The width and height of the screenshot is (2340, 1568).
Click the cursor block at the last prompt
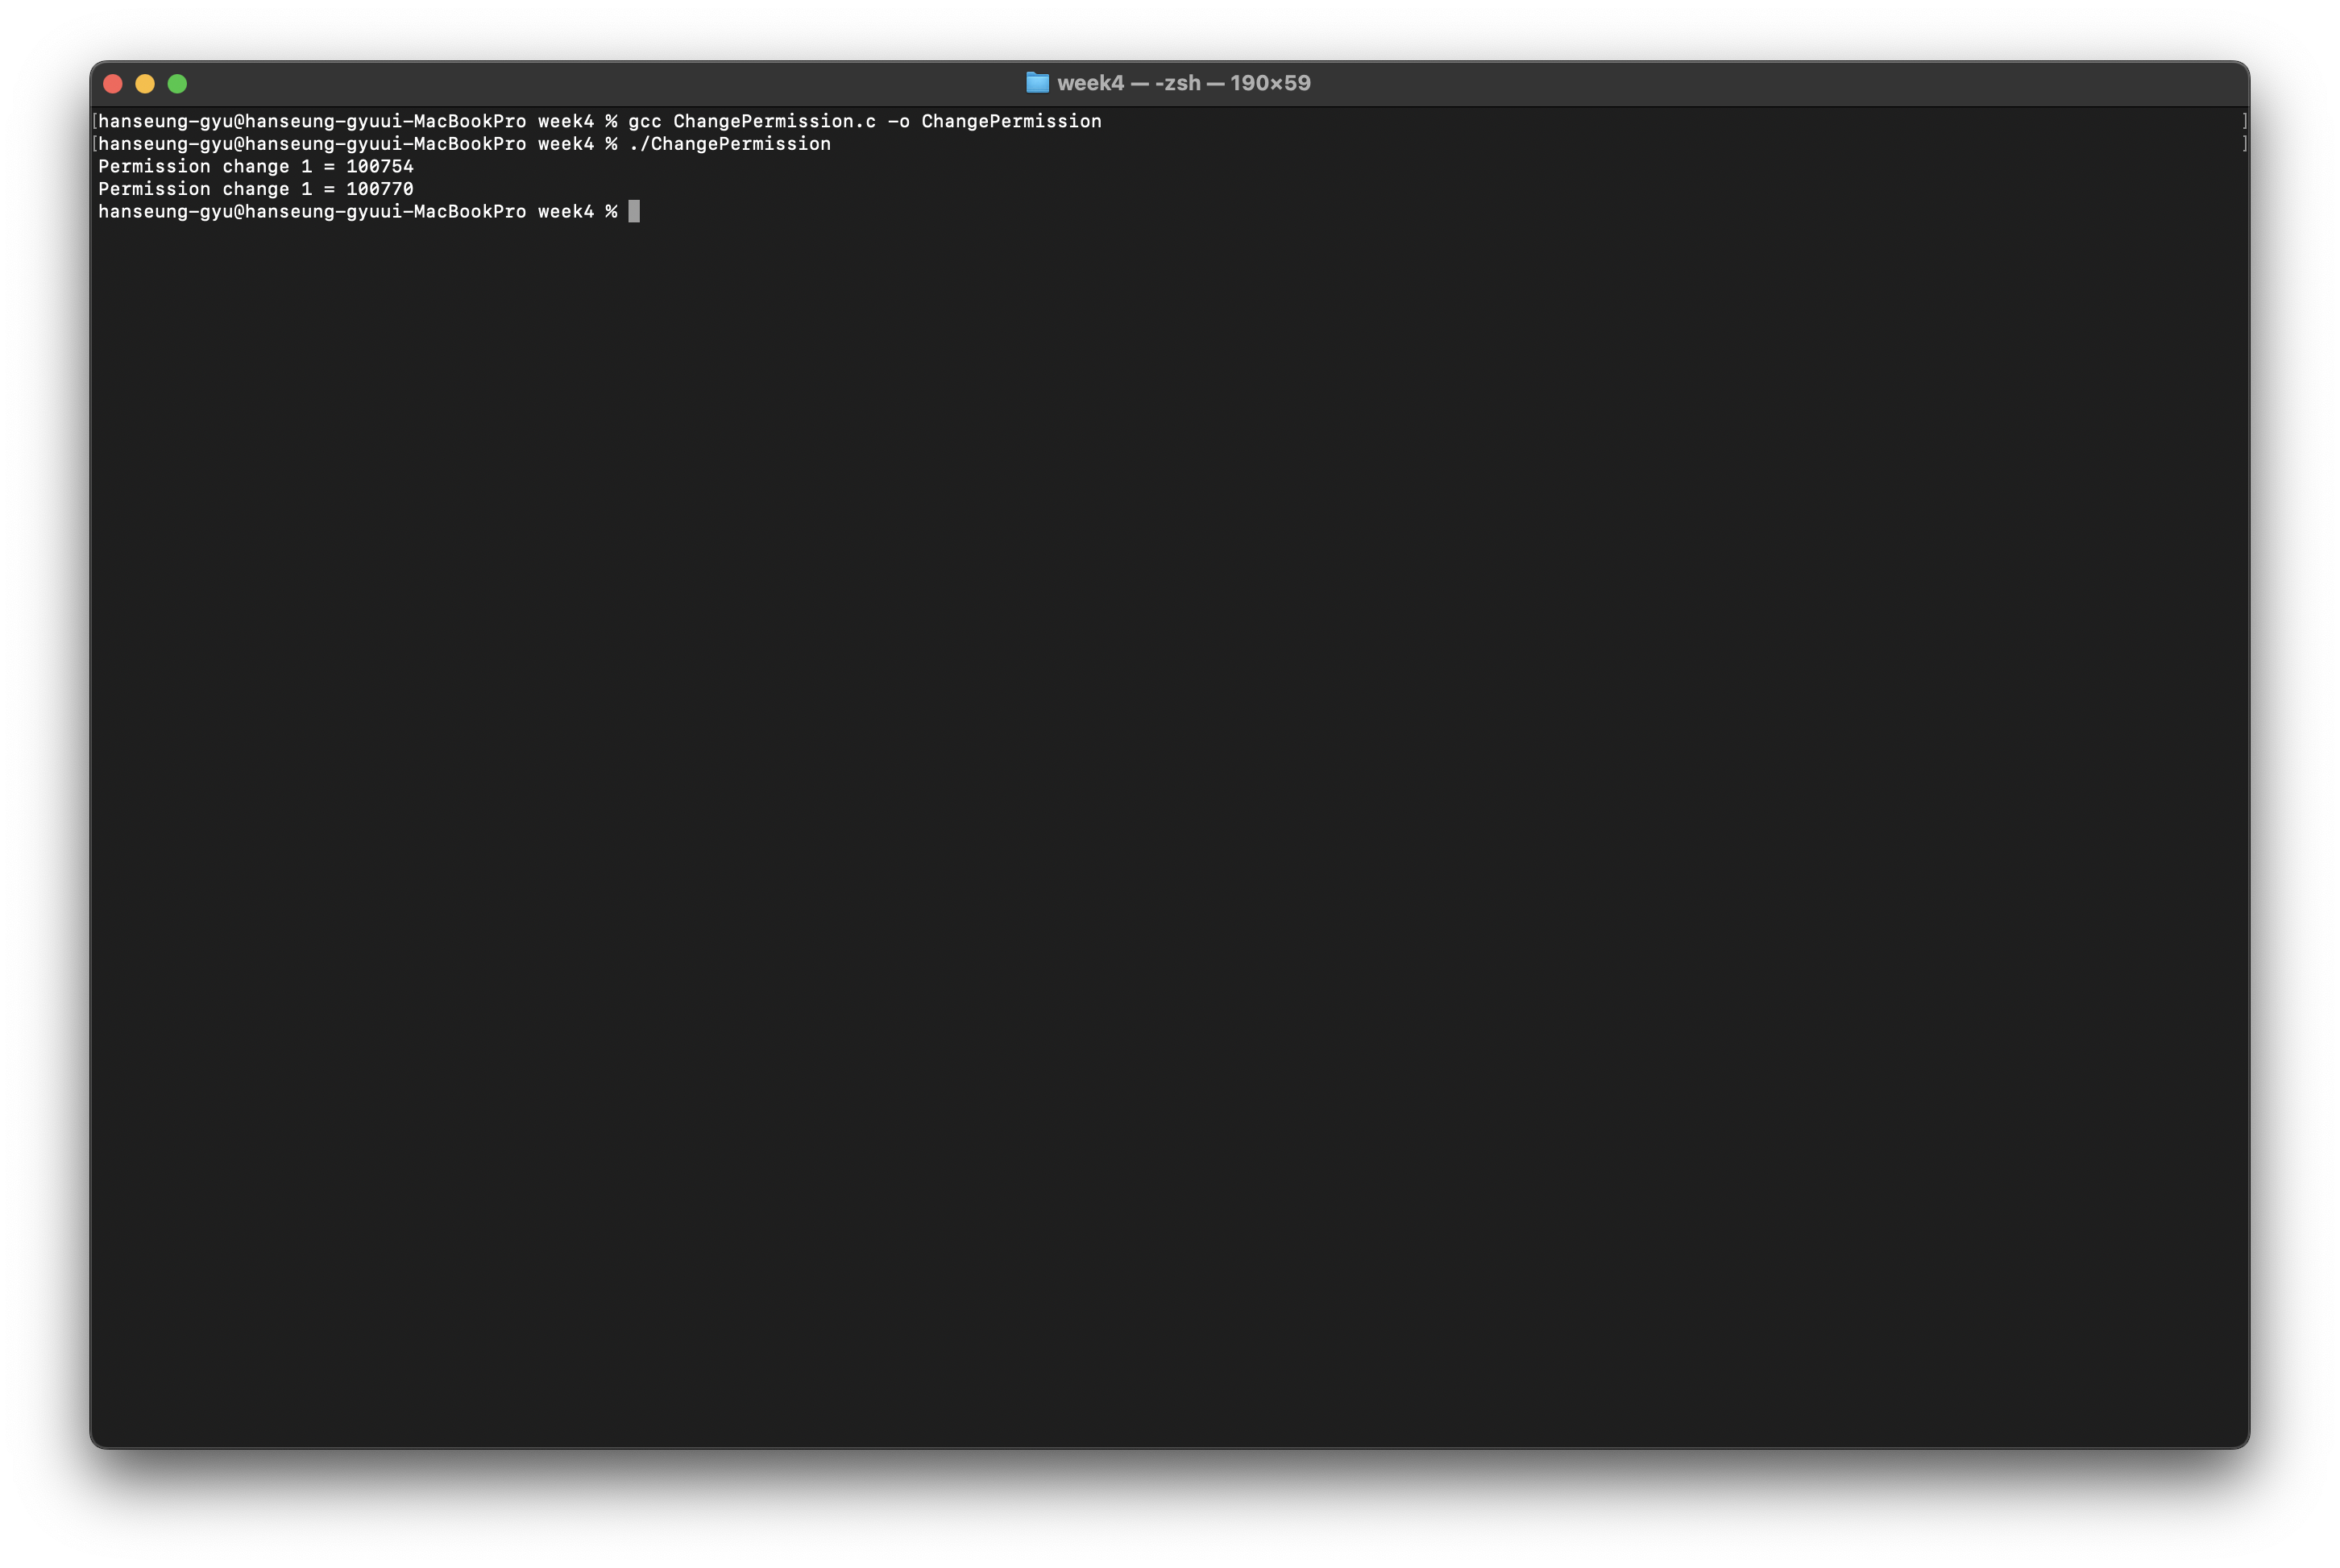[634, 211]
